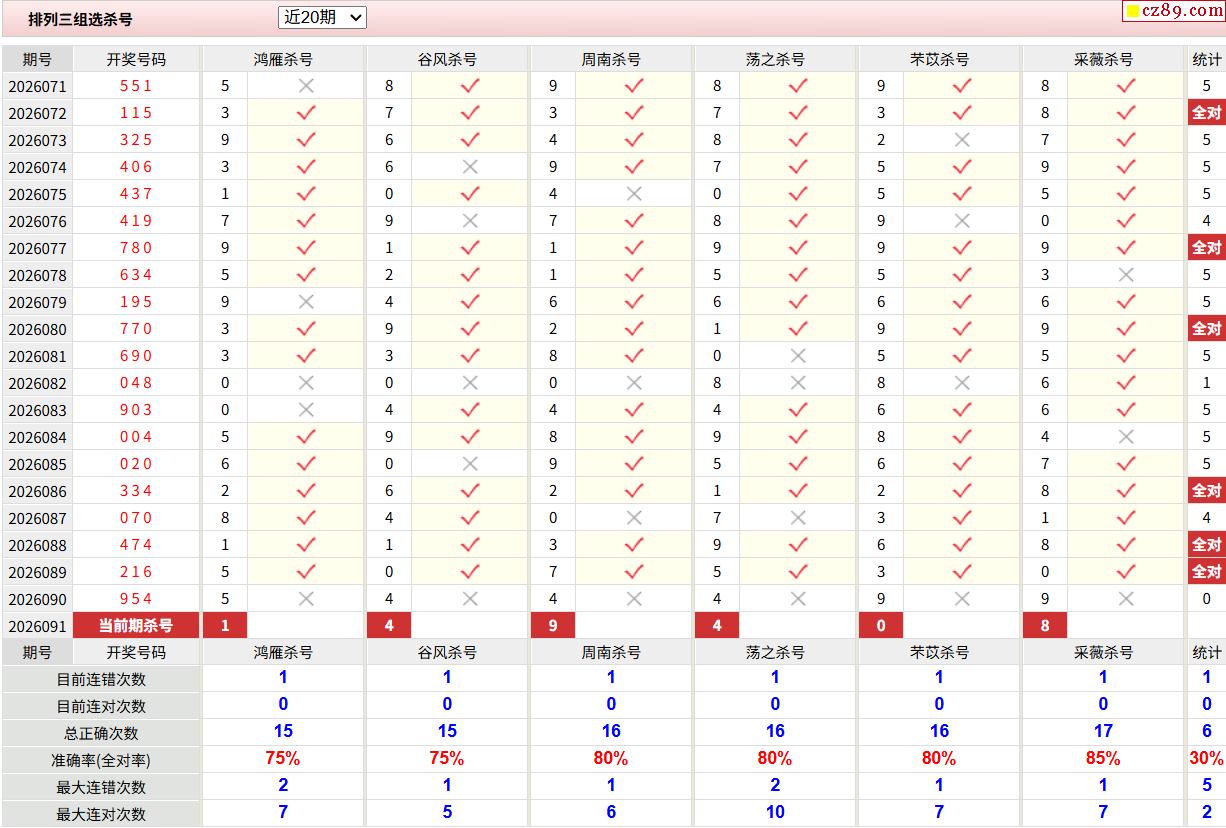This screenshot has width=1226, height=828.
Task: Click the gray cross for 芣苡杀号 in row 2026073
Action: pos(962,140)
